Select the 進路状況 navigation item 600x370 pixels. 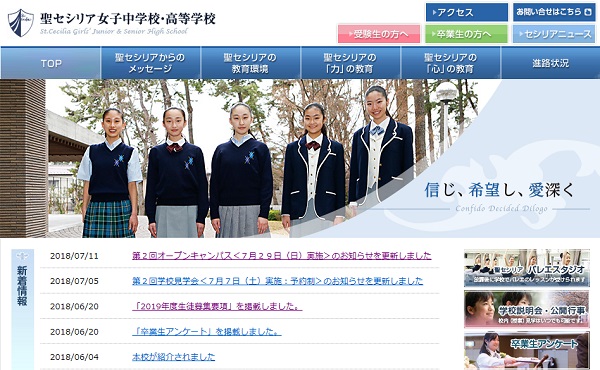(x=550, y=63)
